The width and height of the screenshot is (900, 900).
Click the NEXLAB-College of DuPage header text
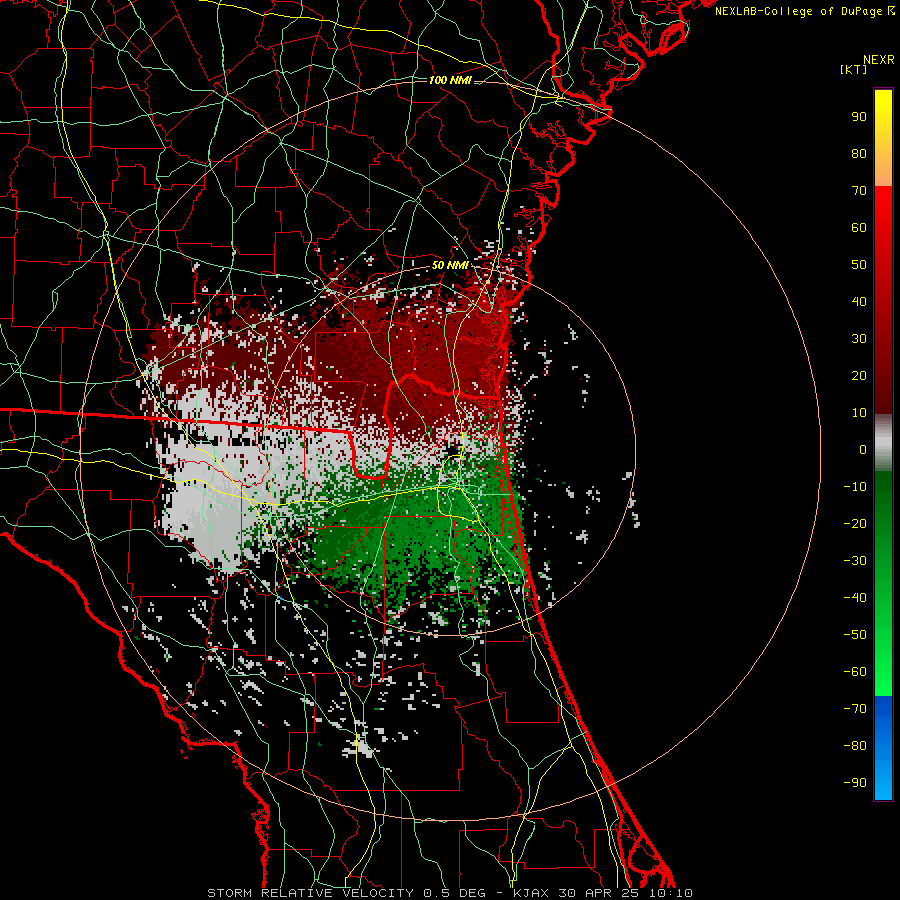[804, 11]
